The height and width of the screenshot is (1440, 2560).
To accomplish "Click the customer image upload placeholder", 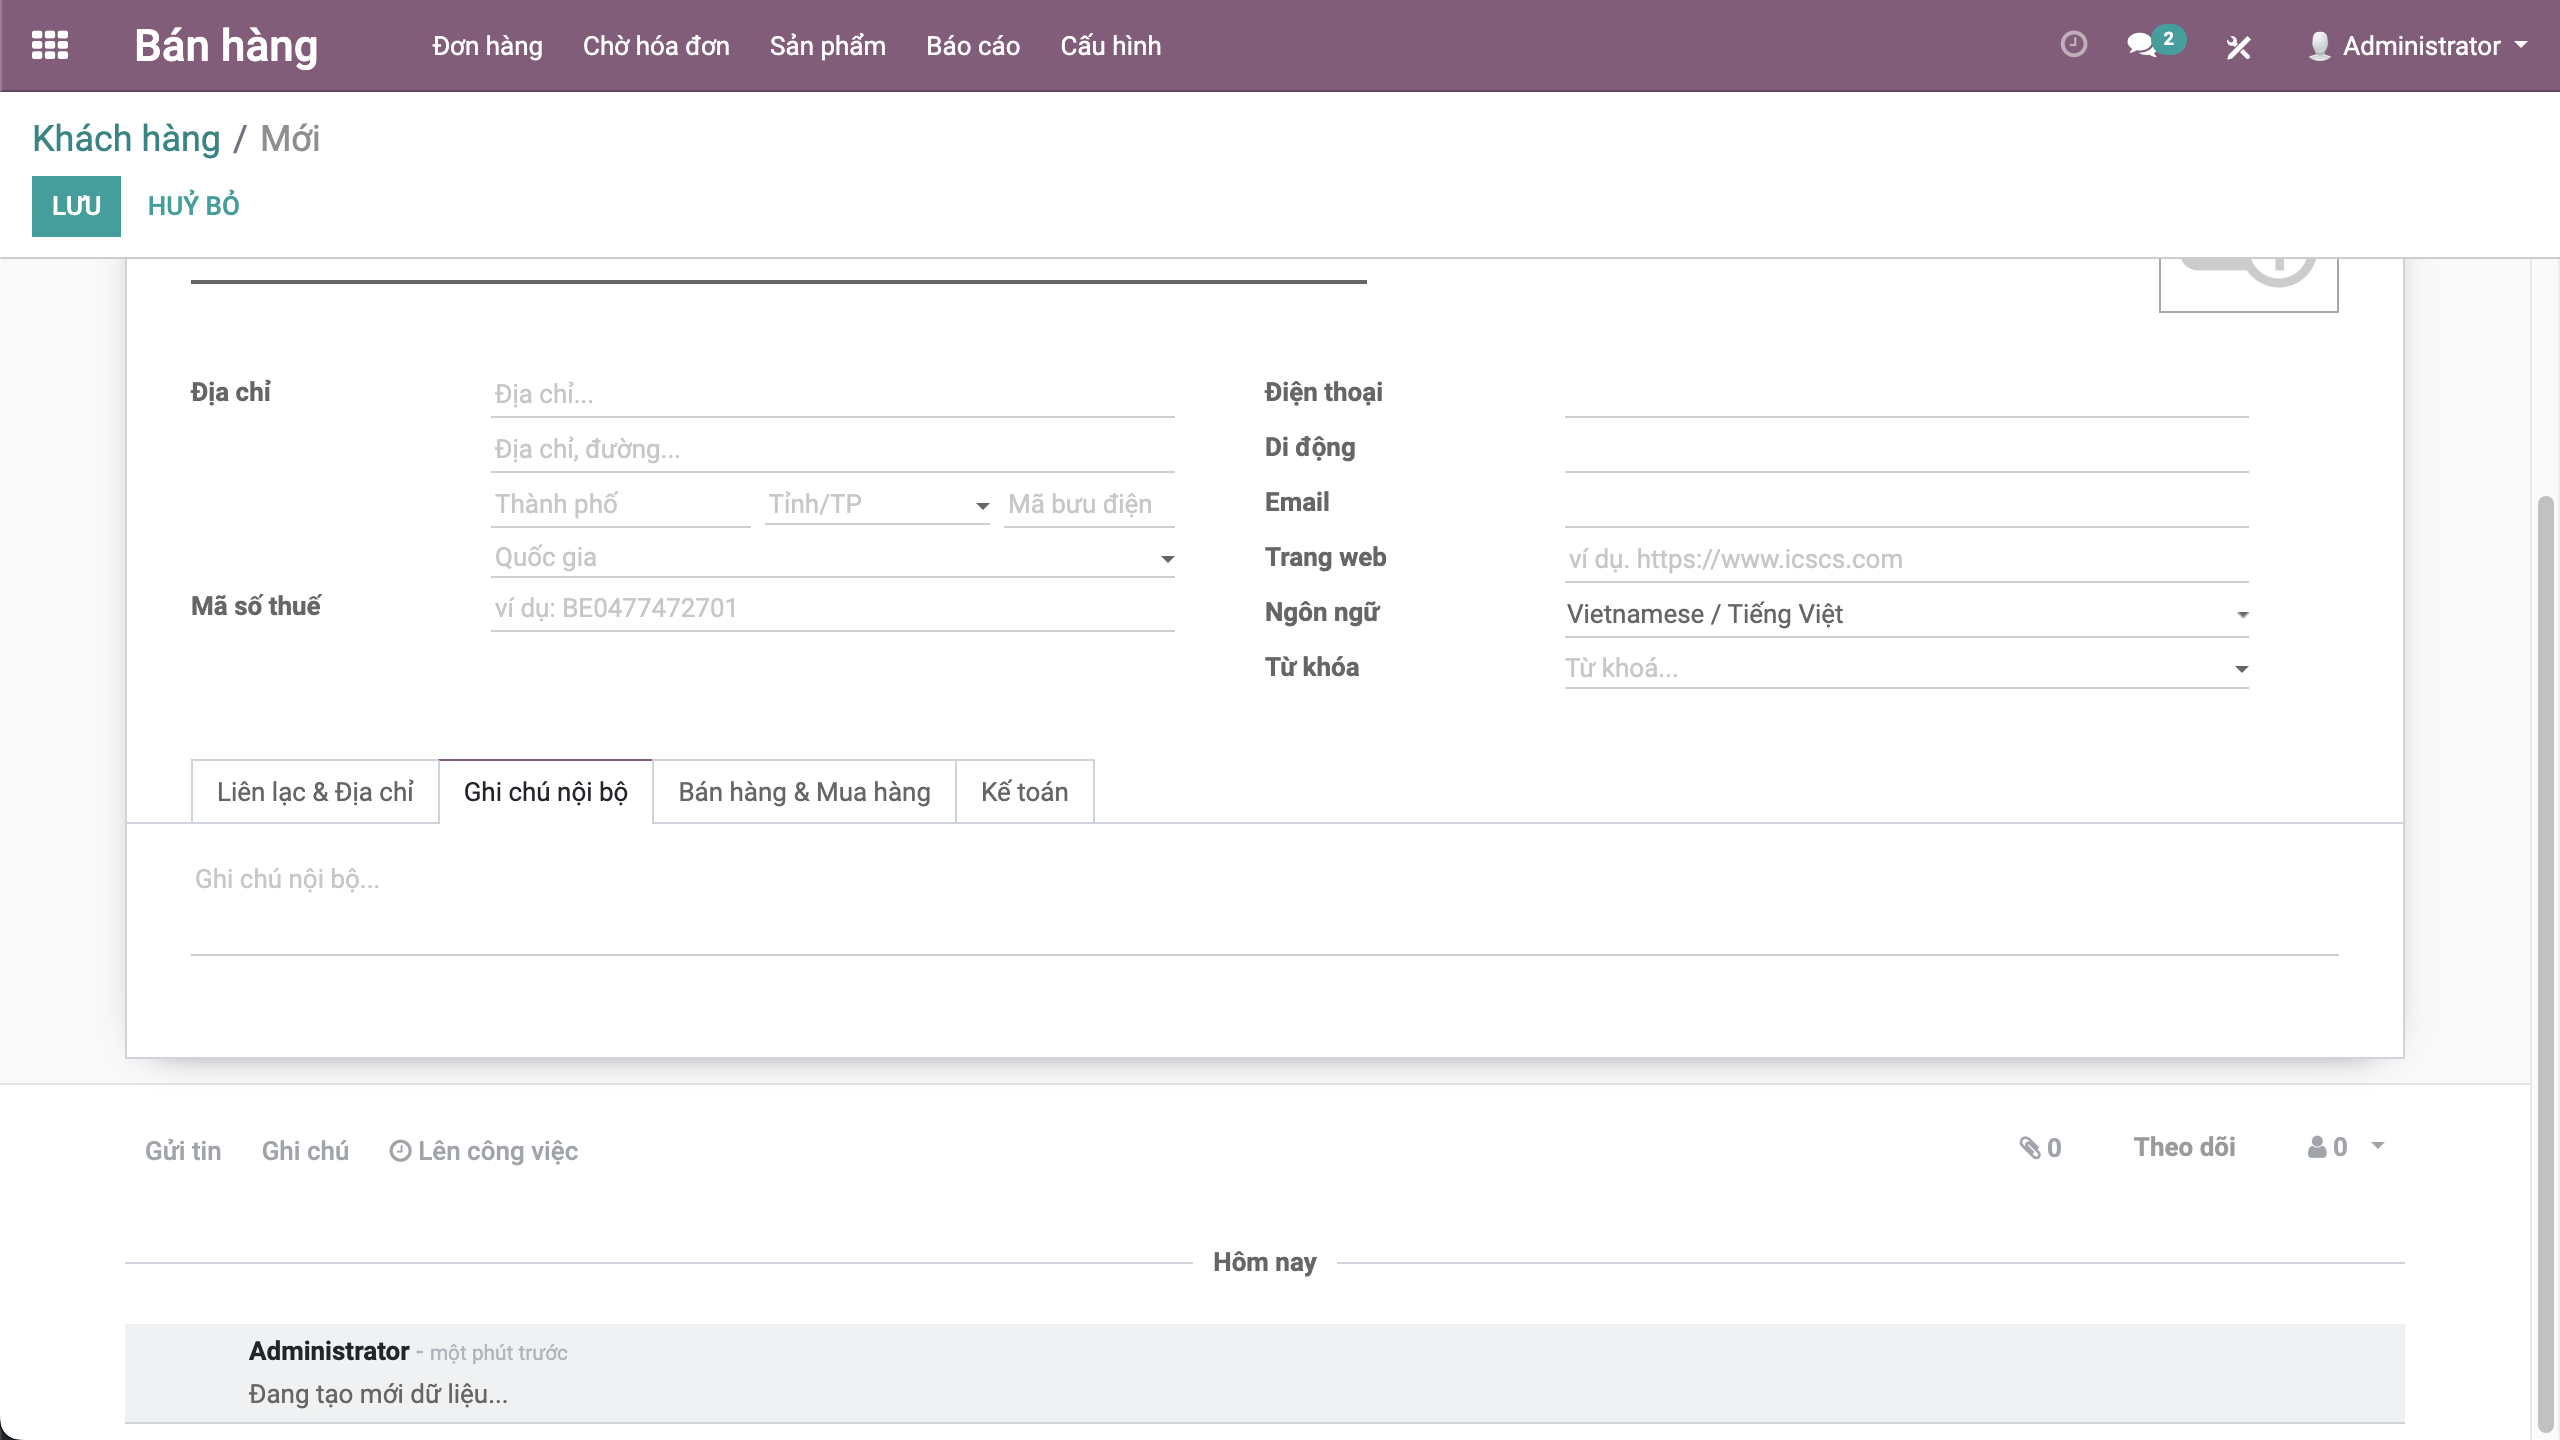I will click(2248, 284).
